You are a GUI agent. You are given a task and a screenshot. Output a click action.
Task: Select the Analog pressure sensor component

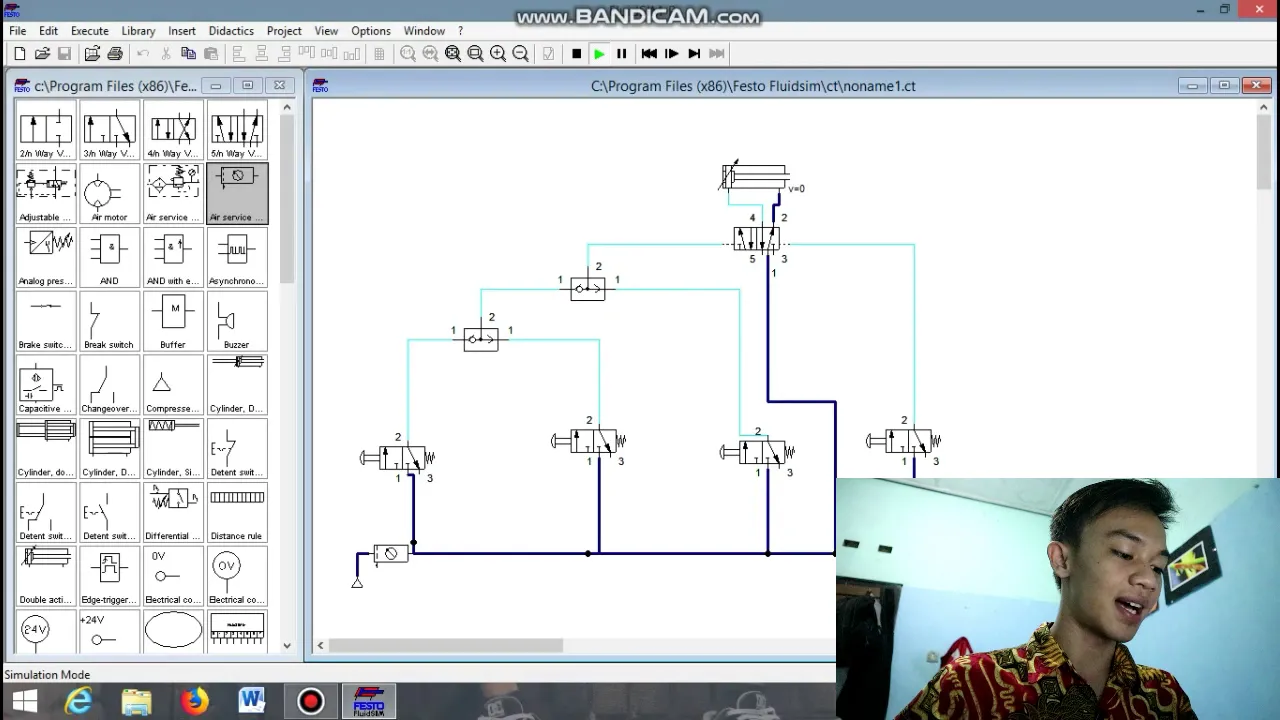tap(45, 258)
